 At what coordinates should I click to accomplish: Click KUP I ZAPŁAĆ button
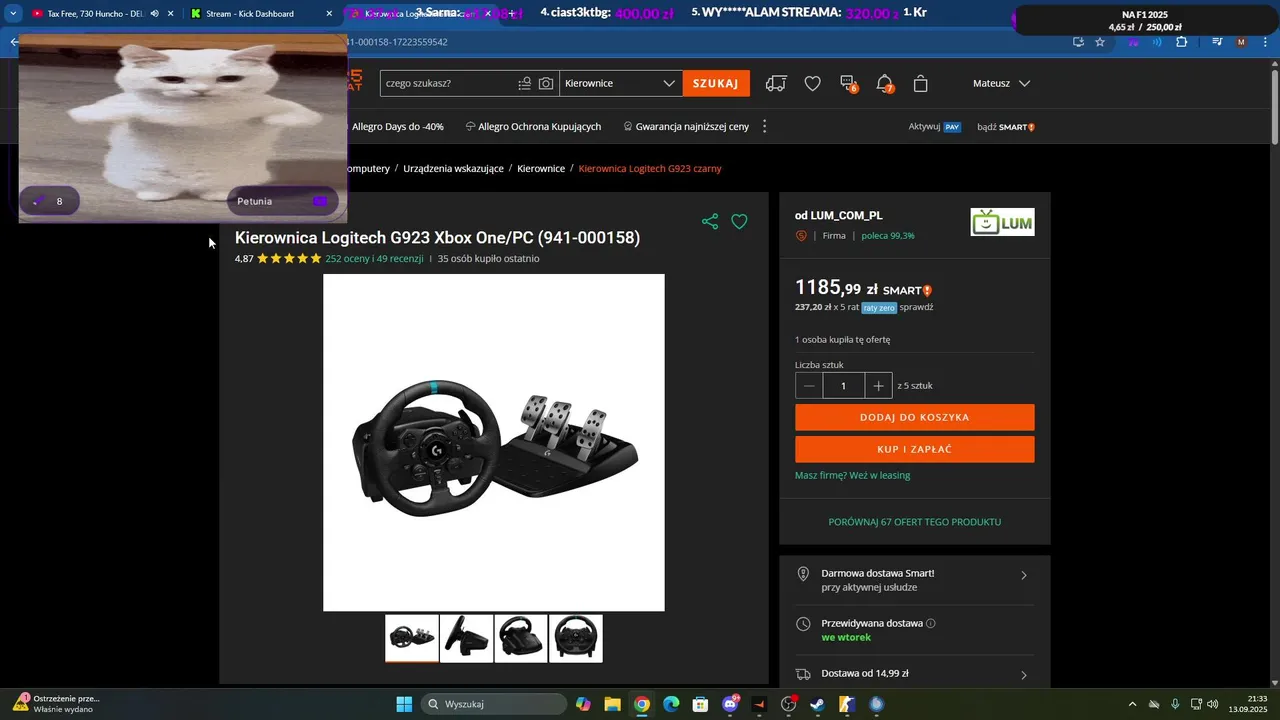click(x=915, y=449)
